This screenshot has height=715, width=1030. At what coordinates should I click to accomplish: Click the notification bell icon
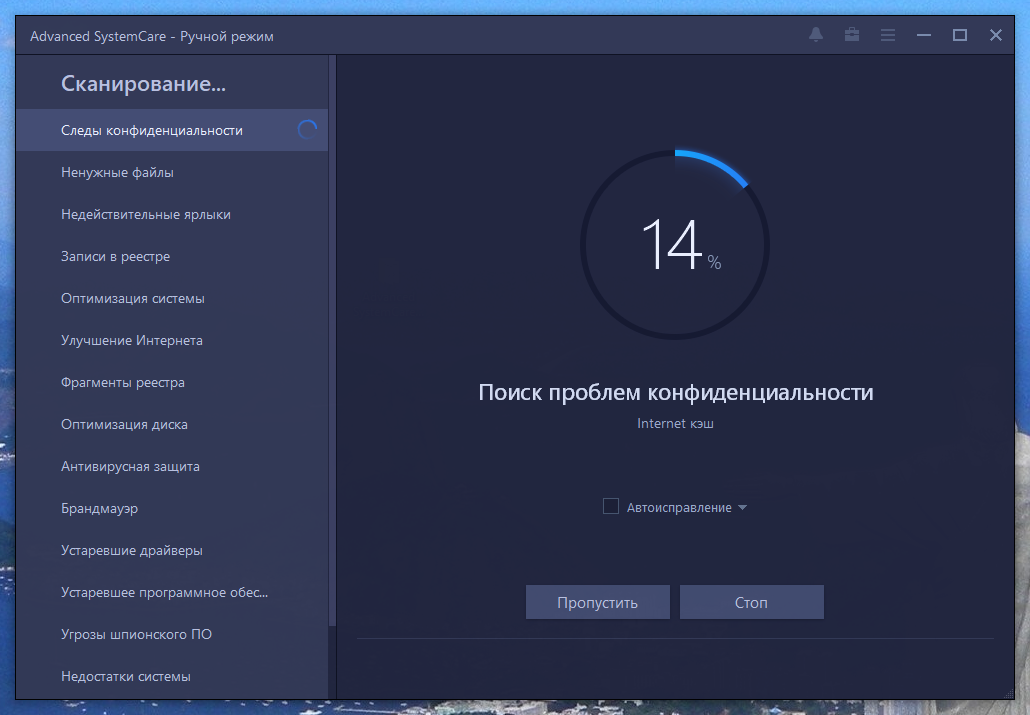tap(816, 35)
